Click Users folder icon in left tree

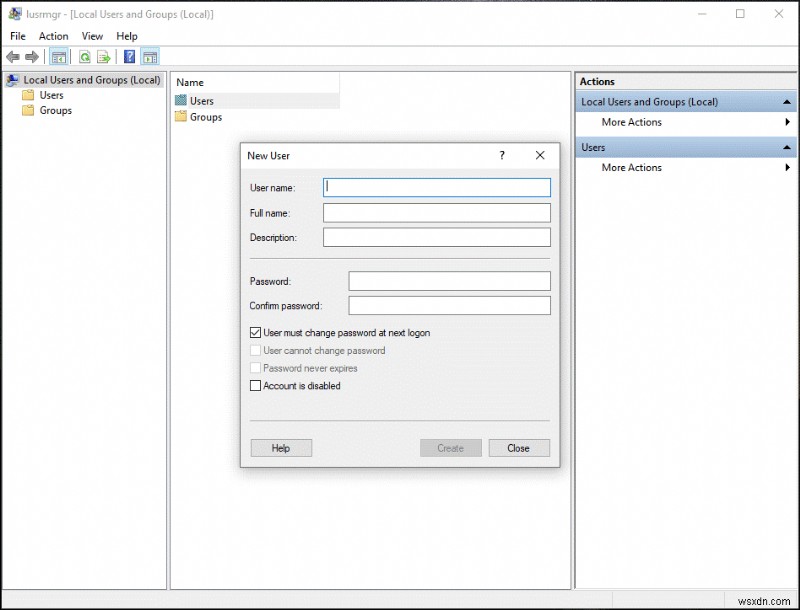point(28,95)
